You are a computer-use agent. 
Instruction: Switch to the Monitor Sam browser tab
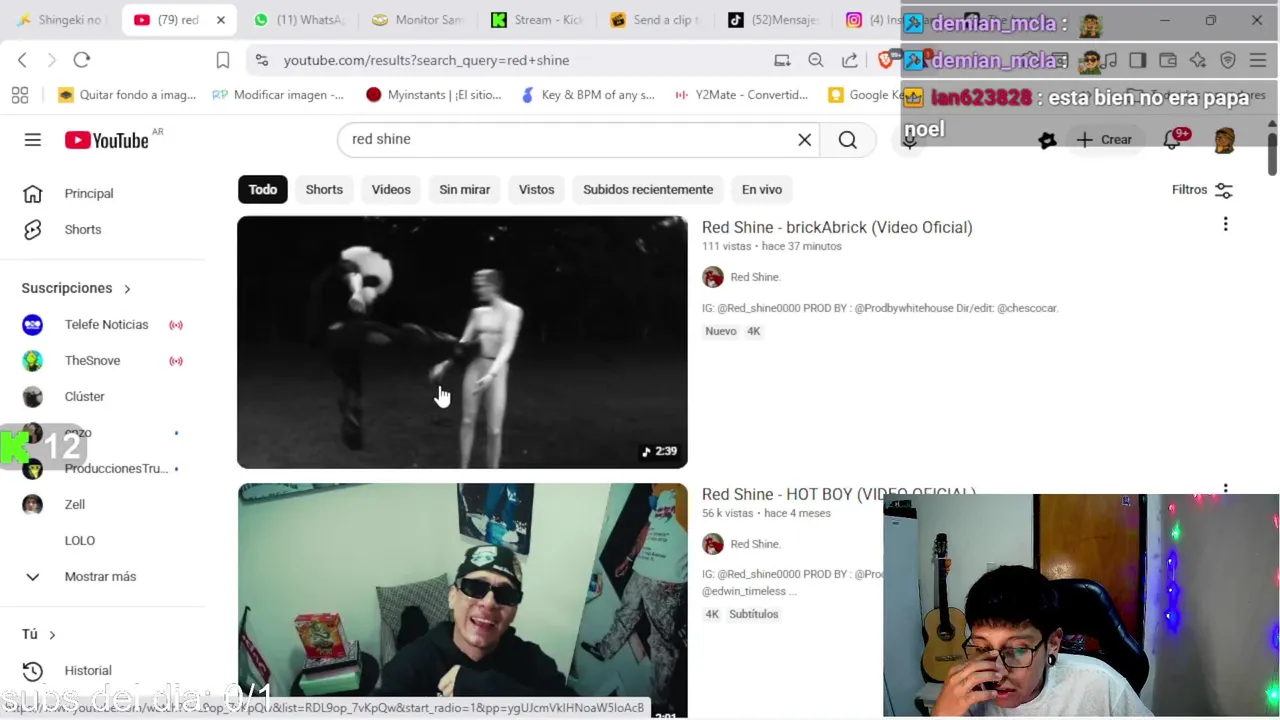(x=418, y=20)
